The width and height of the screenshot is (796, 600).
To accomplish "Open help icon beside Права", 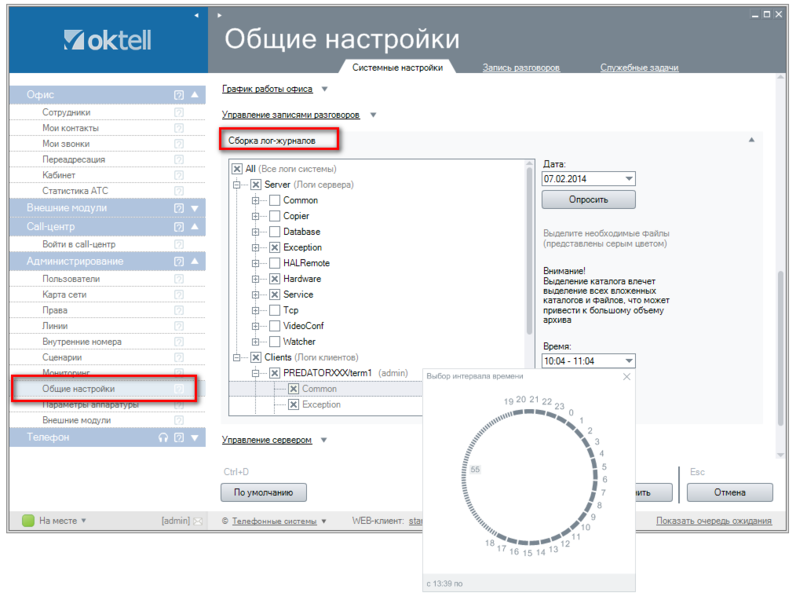I will (x=179, y=310).
